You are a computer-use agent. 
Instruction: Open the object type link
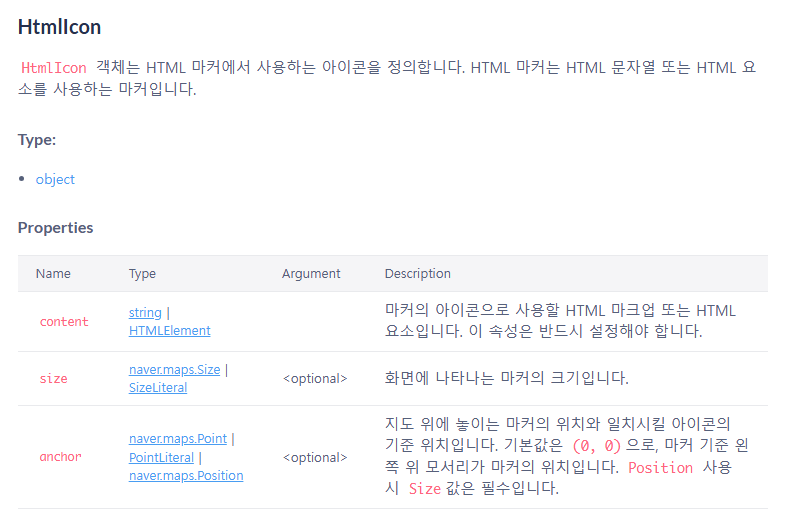point(55,179)
